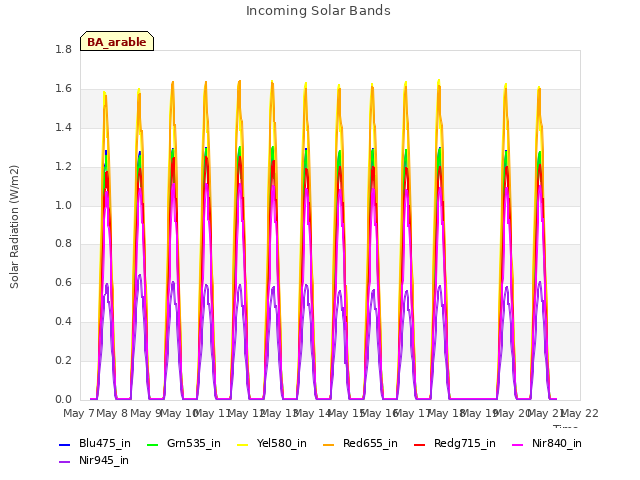Click the magenta Nir840_in color swatch

click(518, 444)
